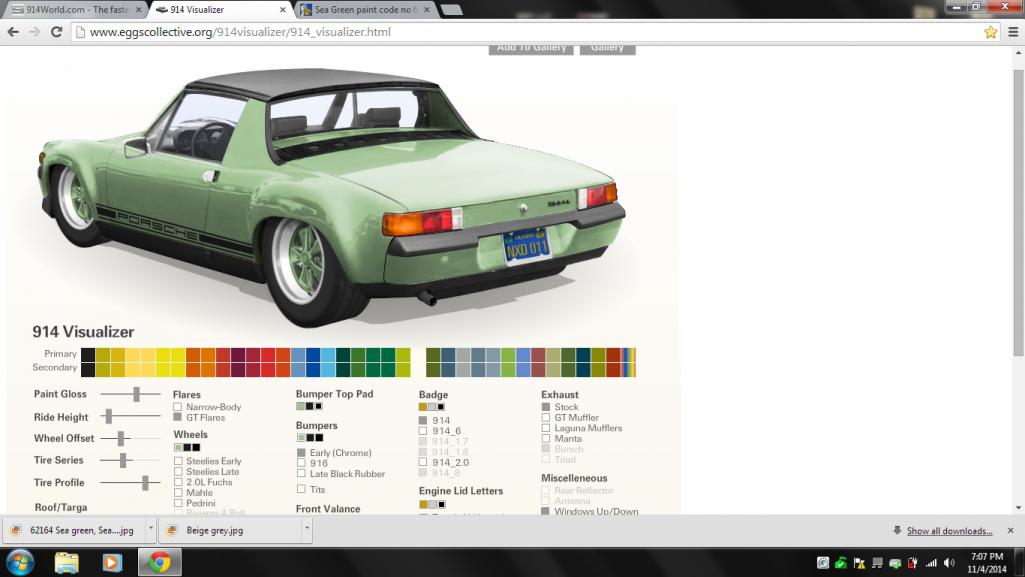Check the 914_6 badge option
The image size is (1025, 577).
(423, 431)
